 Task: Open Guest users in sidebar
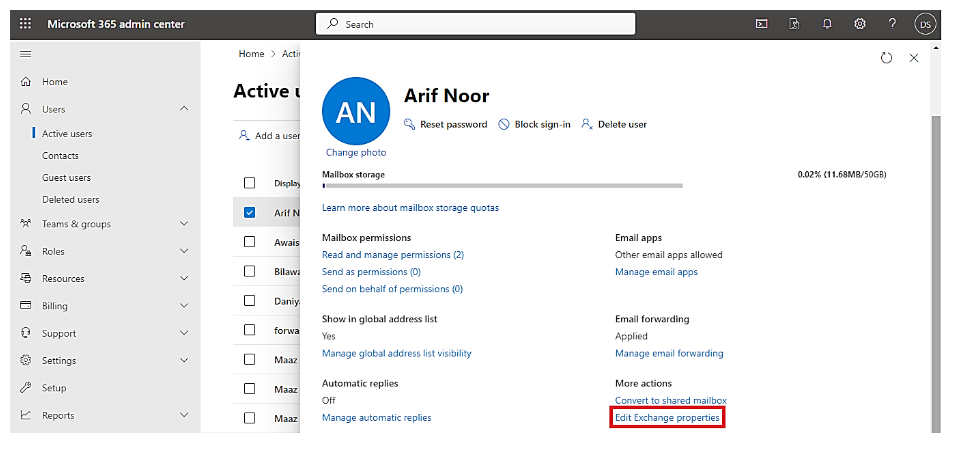(66, 178)
